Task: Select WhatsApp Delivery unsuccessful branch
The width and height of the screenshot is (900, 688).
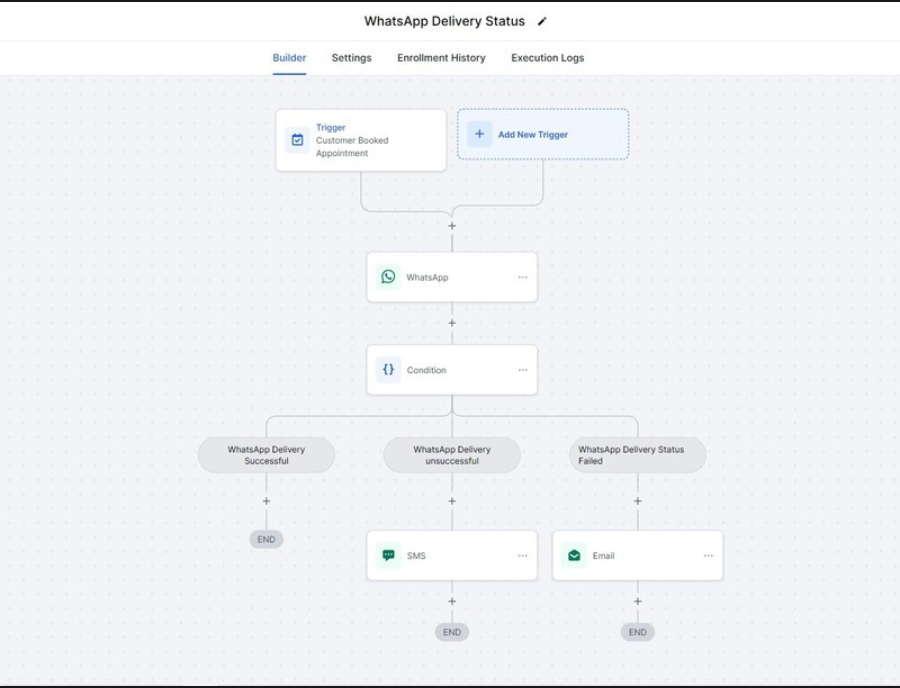Action: pyautogui.click(x=452, y=455)
